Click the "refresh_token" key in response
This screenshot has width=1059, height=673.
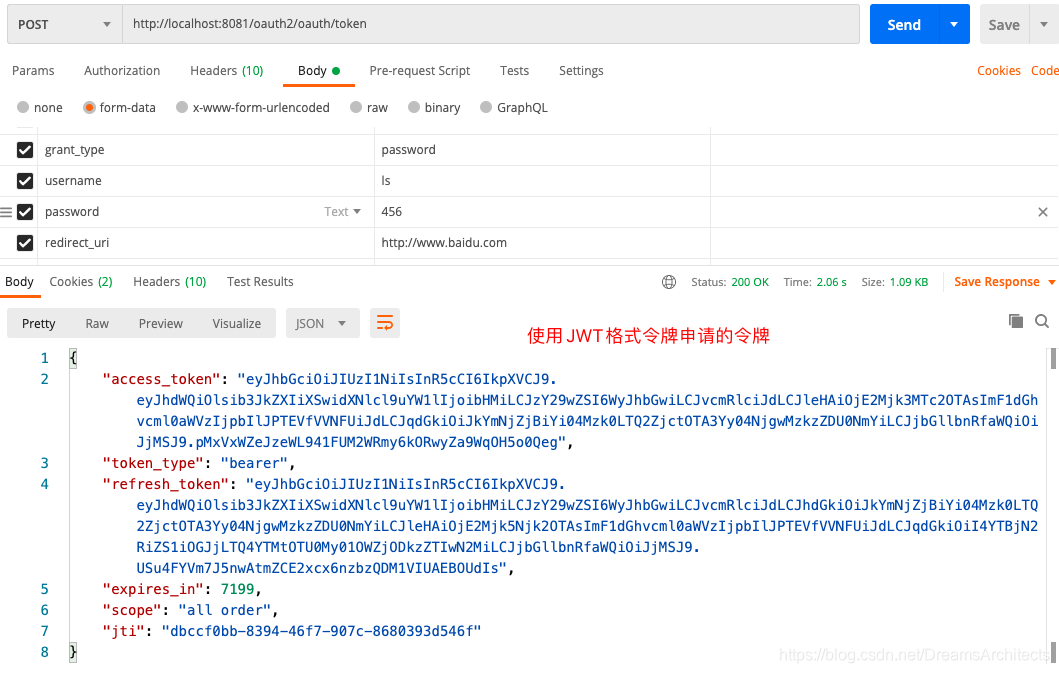[166, 484]
